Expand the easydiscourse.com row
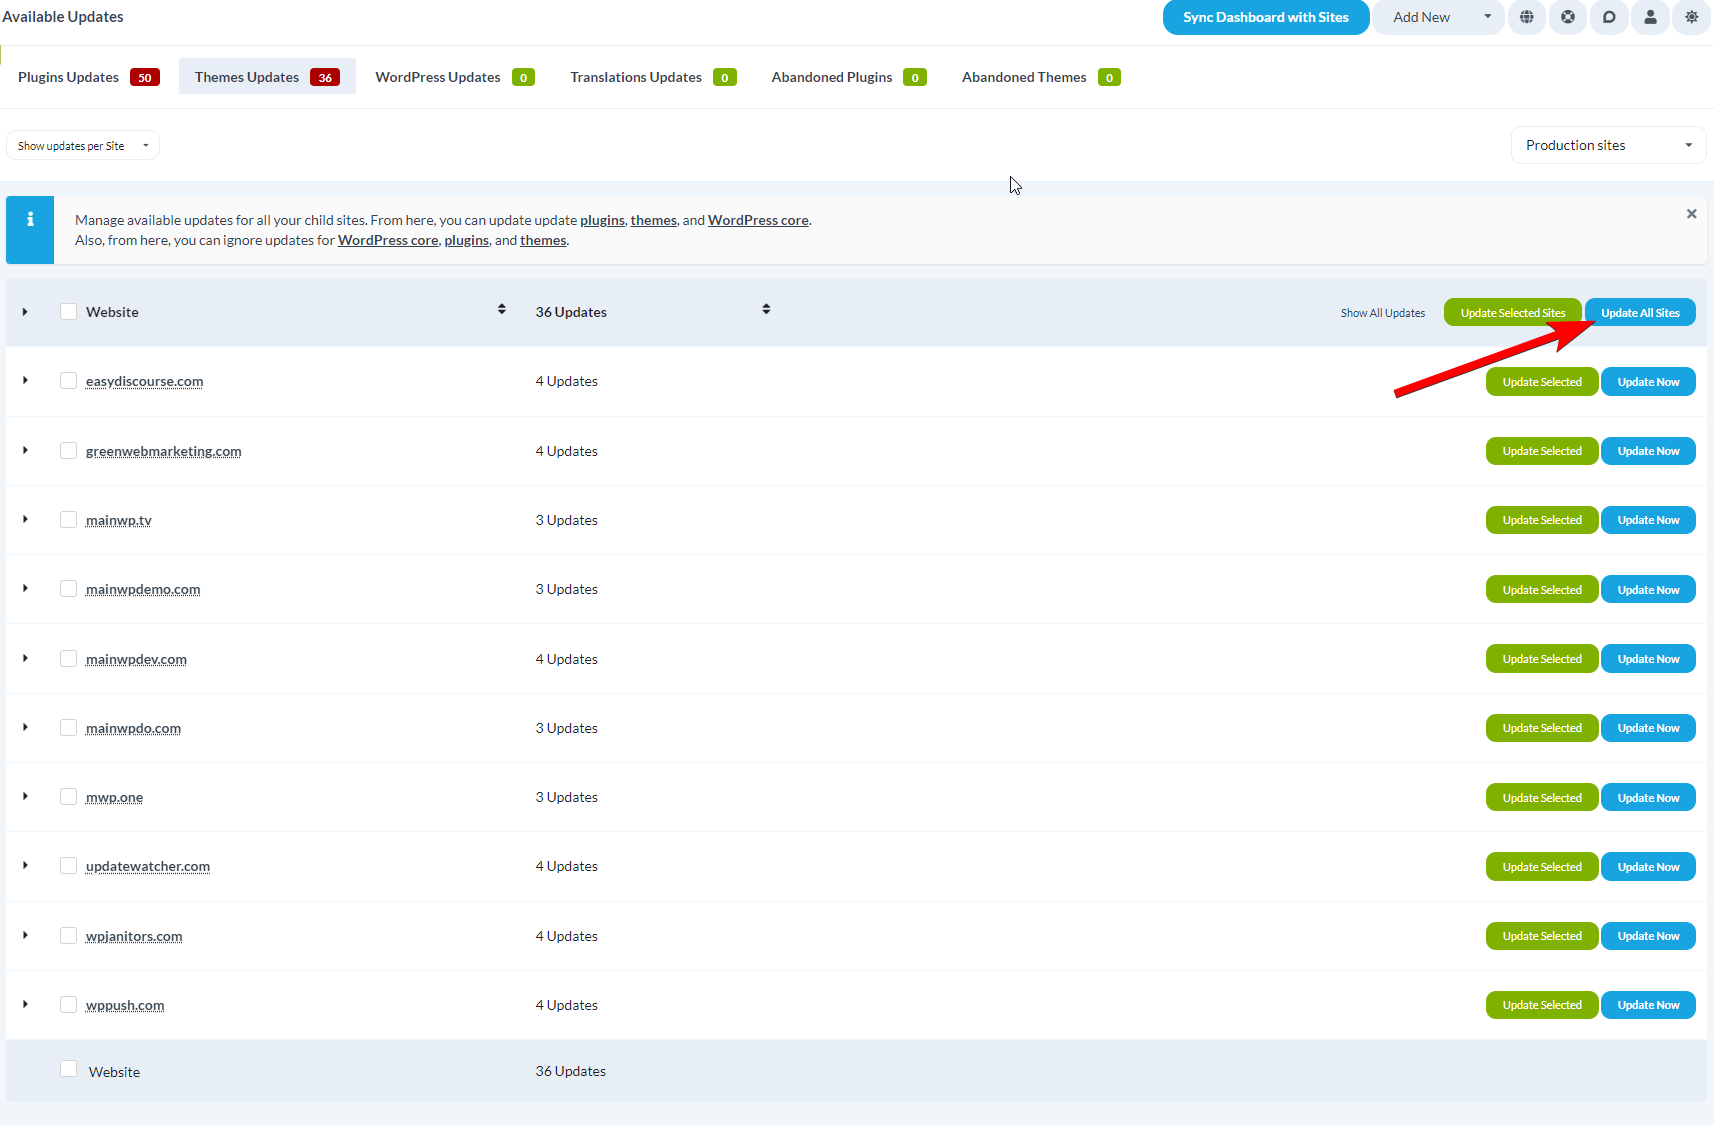Screen dimensions: 1714x1125 25,381
